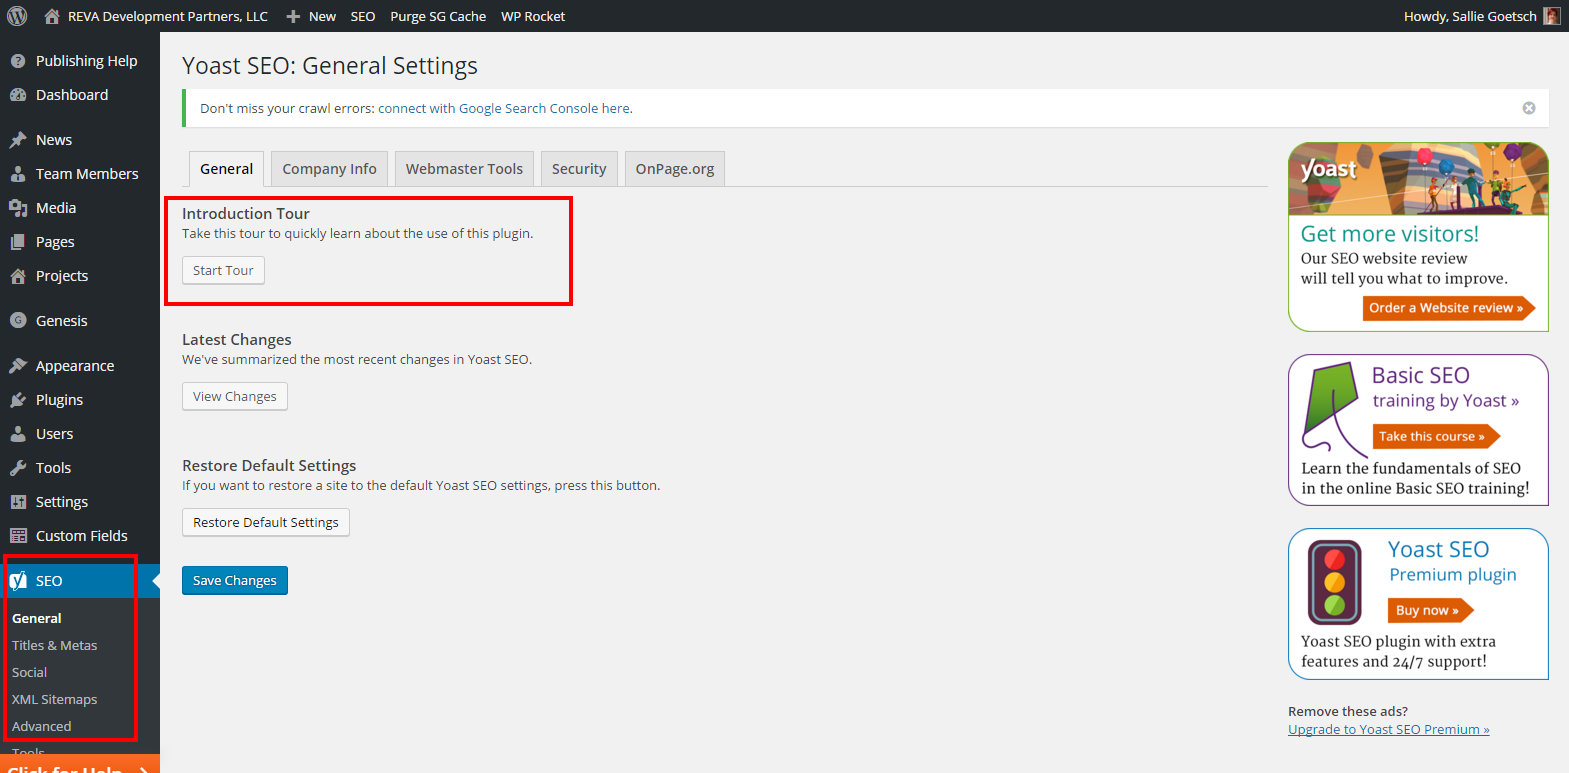1569x773 pixels.
Task: Click the Yoast SEO sidebar icon
Action: pos(18,581)
